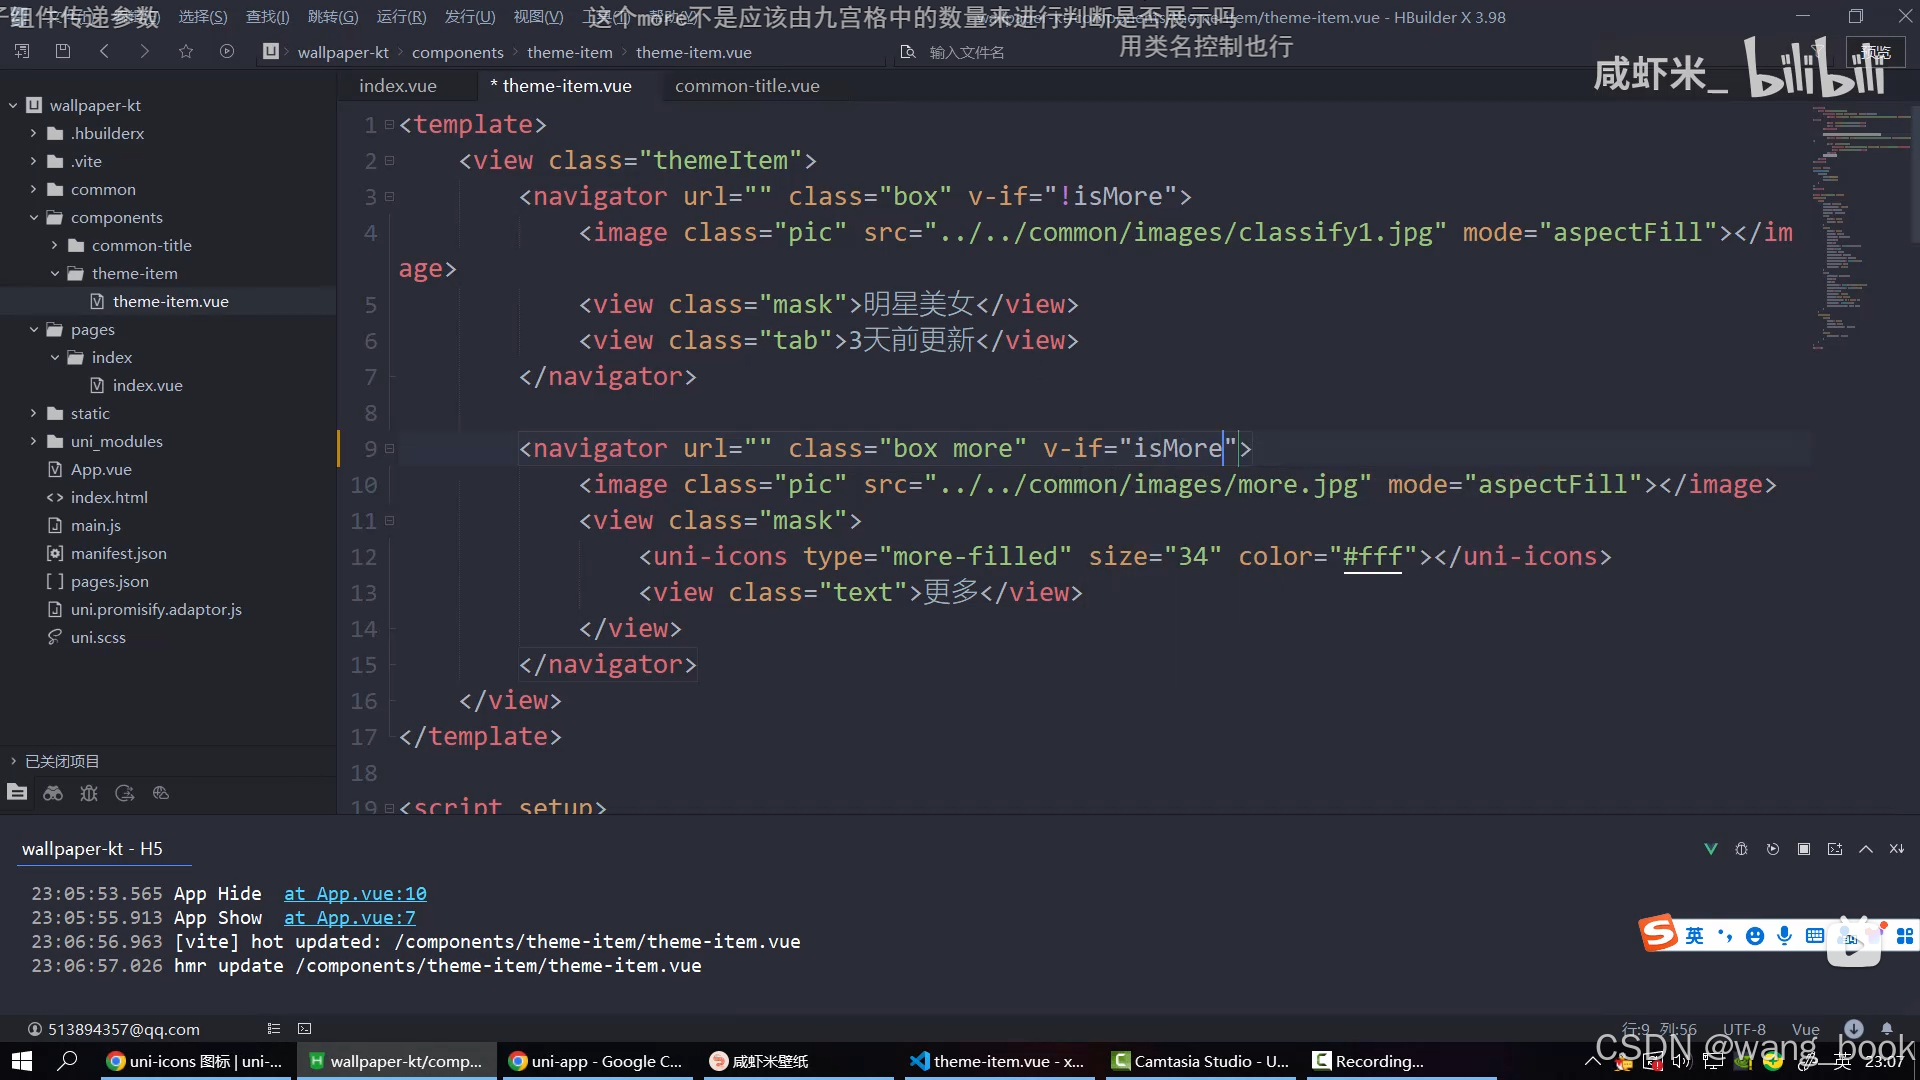The height and width of the screenshot is (1080, 1920).
Task: Go back with the left arrow icon
Action: coord(104,51)
